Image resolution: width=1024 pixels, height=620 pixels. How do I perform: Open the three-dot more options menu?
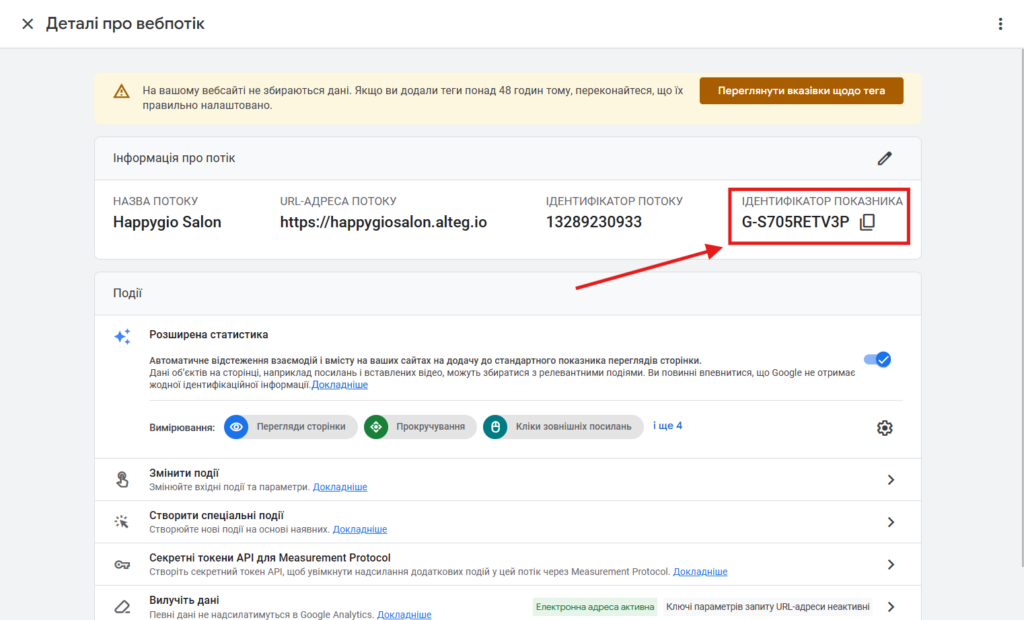tap(999, 23)
